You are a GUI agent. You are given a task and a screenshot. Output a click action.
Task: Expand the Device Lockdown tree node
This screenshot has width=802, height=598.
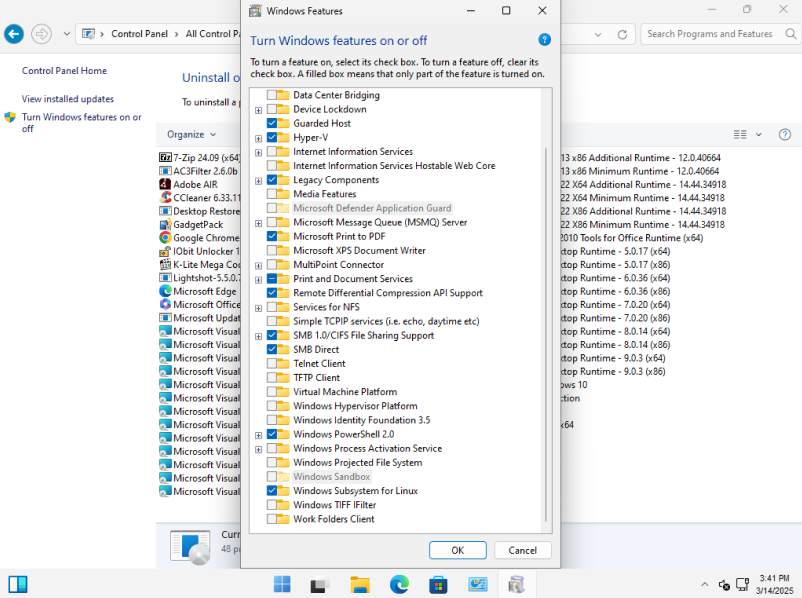[x=258, y=110]
